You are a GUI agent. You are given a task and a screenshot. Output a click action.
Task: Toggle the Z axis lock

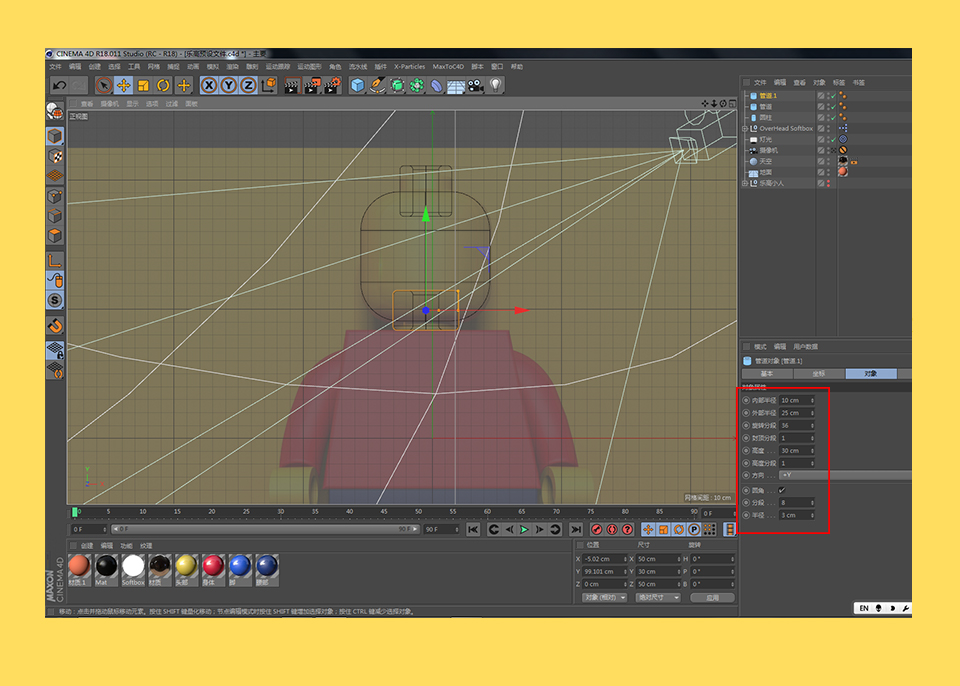(x=248, y=86)
